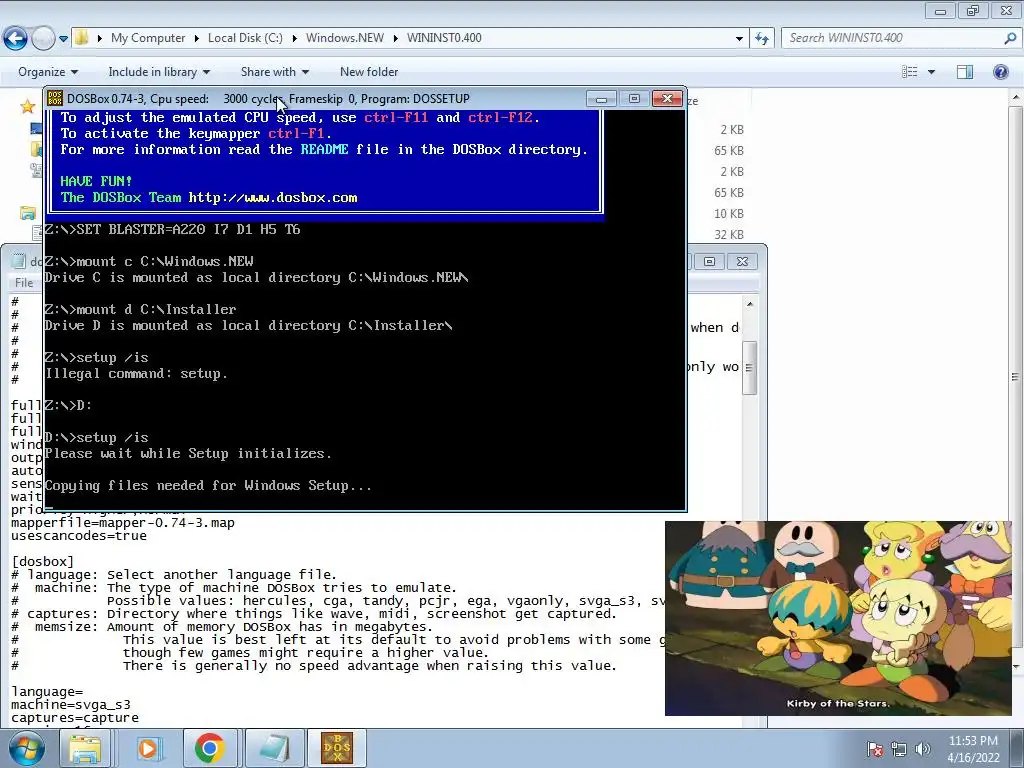Maximize the Notepad window
Image resolution: width=1024 pixels, height=768 pixels.
tap(709, 261)
